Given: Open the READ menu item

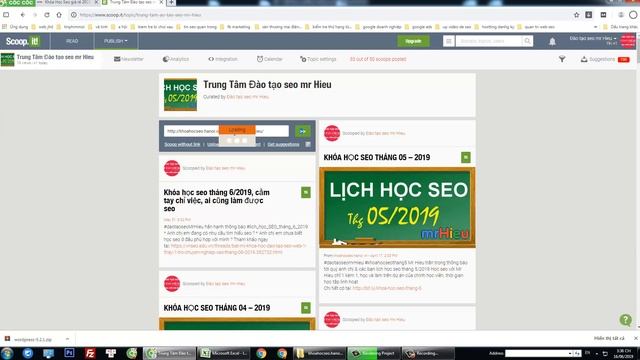Looking at the screenshot, I should [72, 41].
